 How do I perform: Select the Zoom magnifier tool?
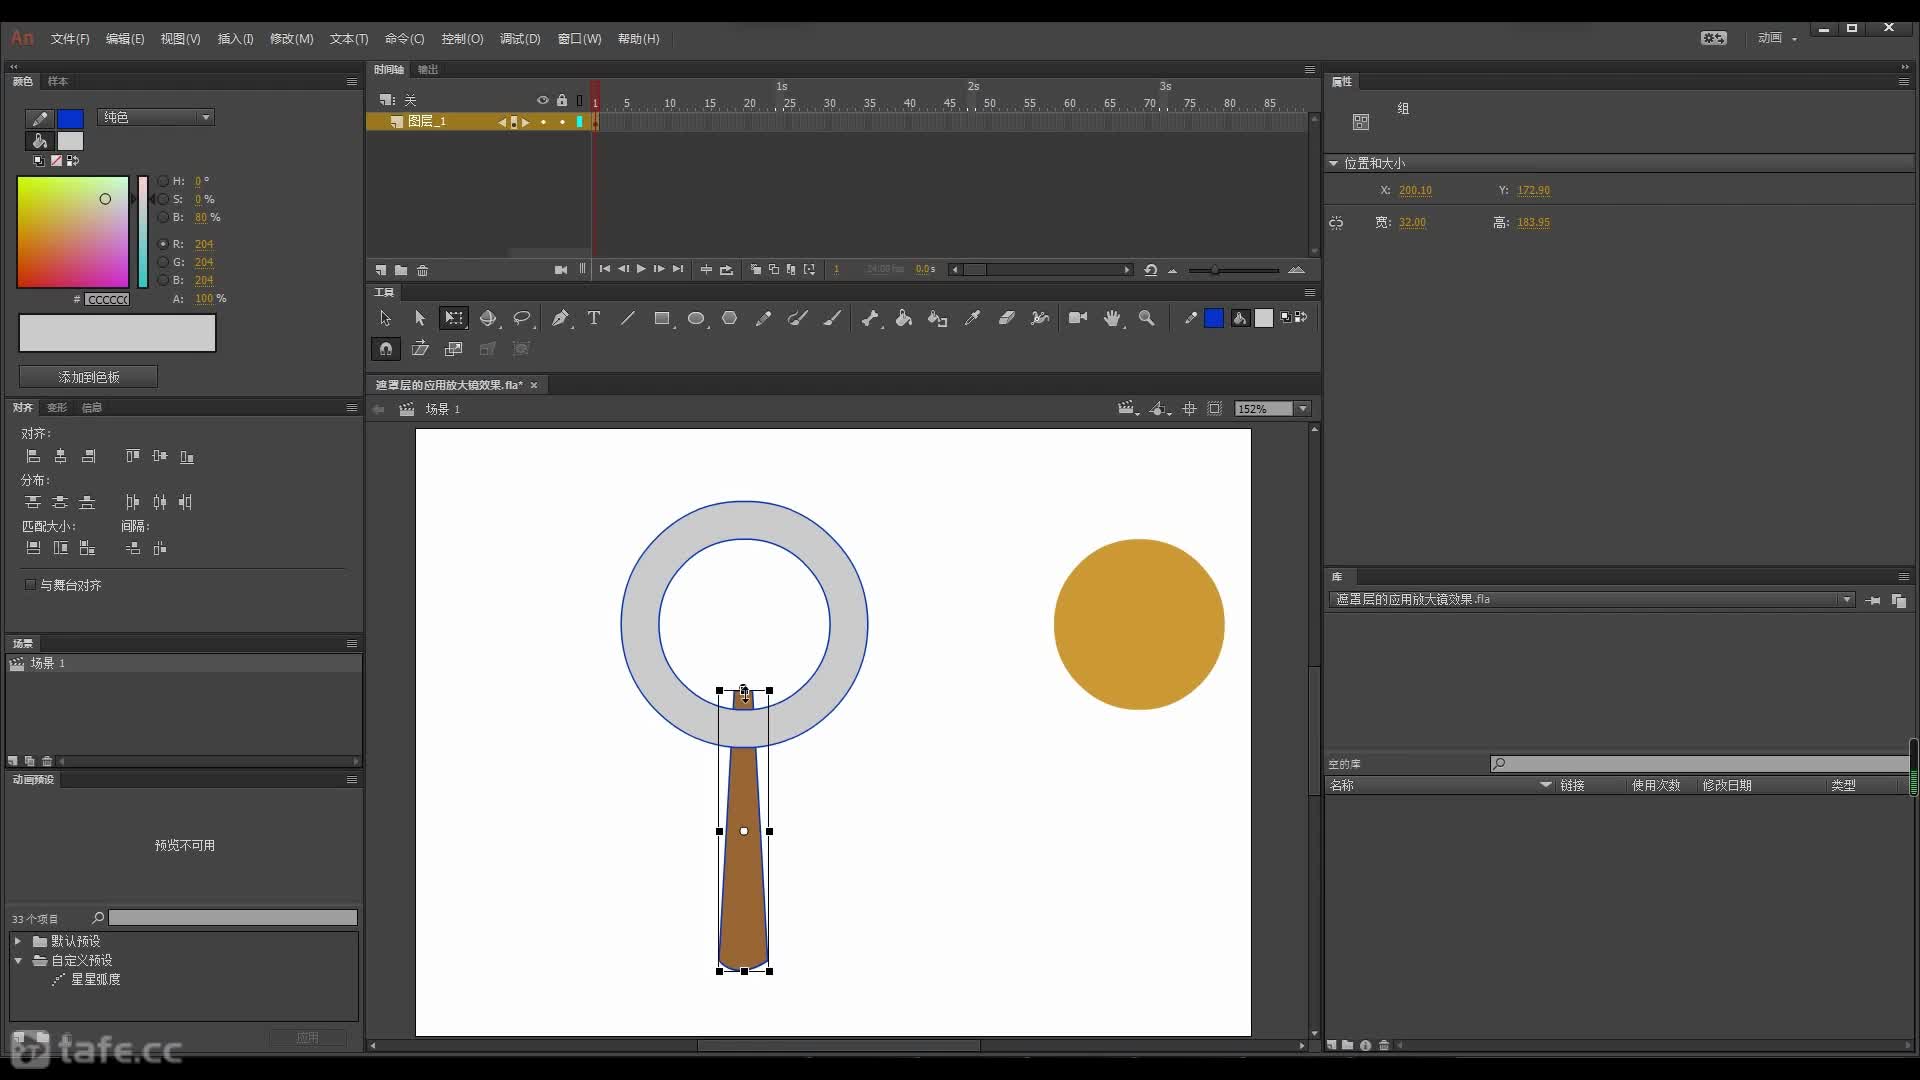(x=1147, y=318)
